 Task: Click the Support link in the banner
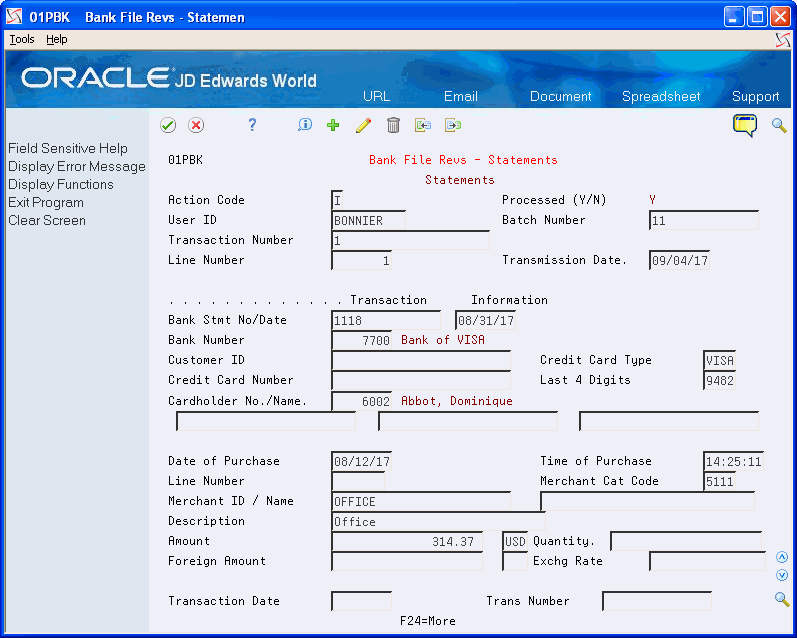pos(755,96)
